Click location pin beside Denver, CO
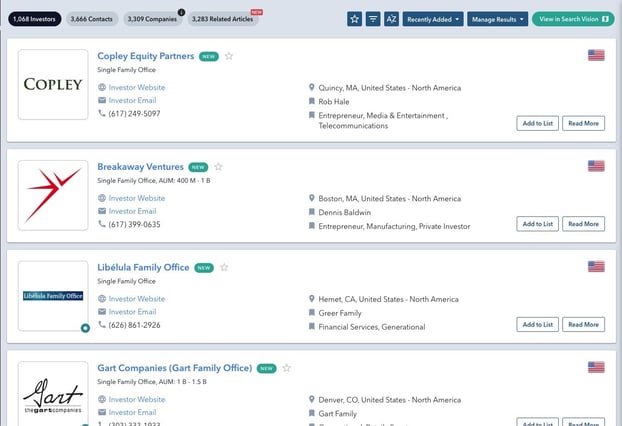Screen dimensions: 622x426 (x=312, y=399)
